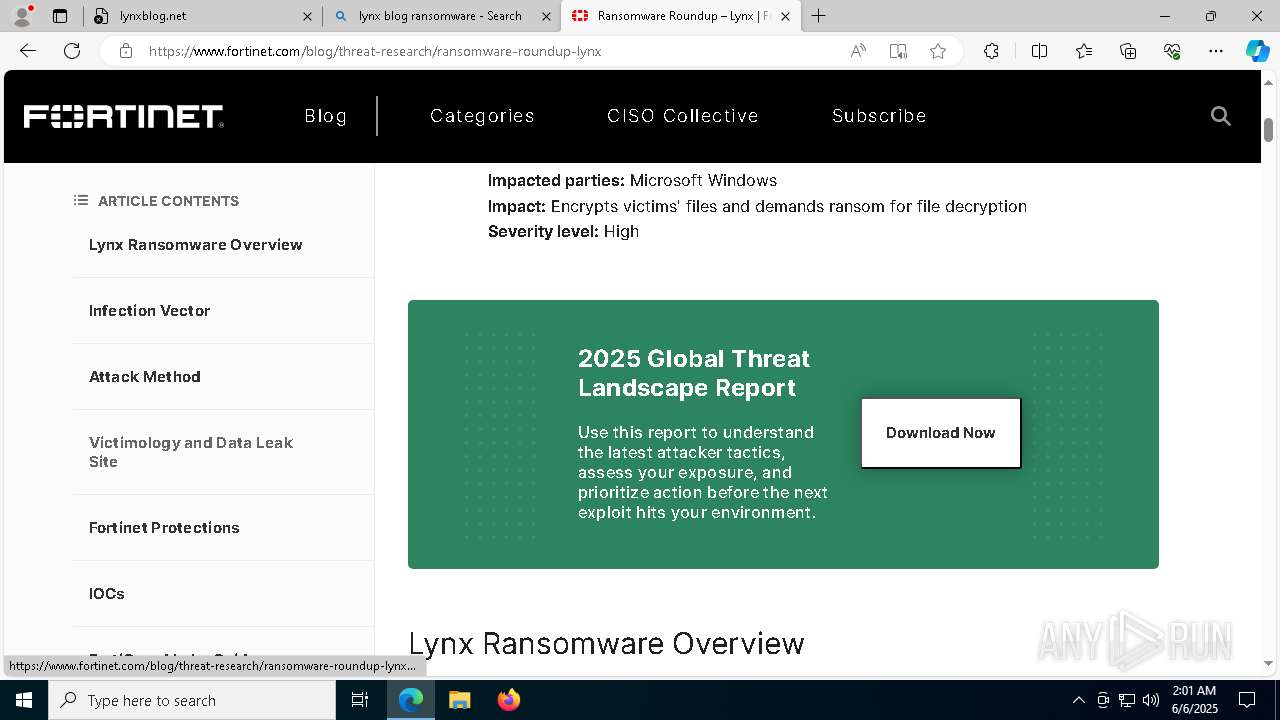Show hidden system tray icons
Screen dimensions: 1280x720
(x=1078, y=700)
